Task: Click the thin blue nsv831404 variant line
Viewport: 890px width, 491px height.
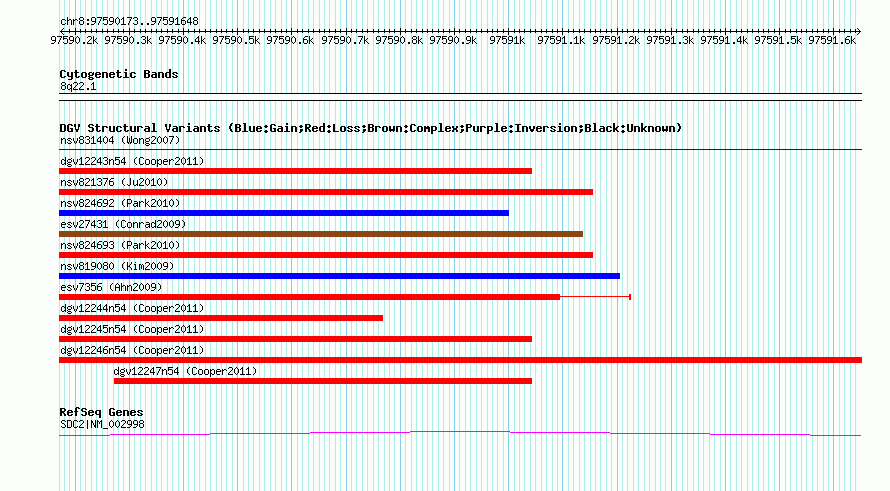Action: pos(460,150)
